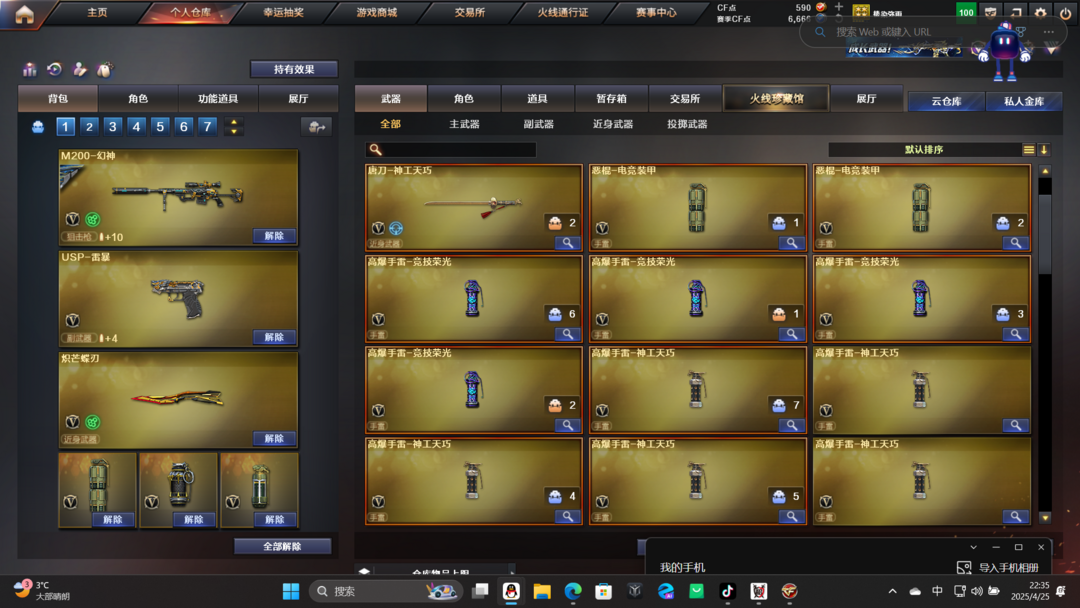Click 解除 on the 炽芒蝶刃 melee weapon
The image size is (1080, 608).
click(x=274, y=438)
